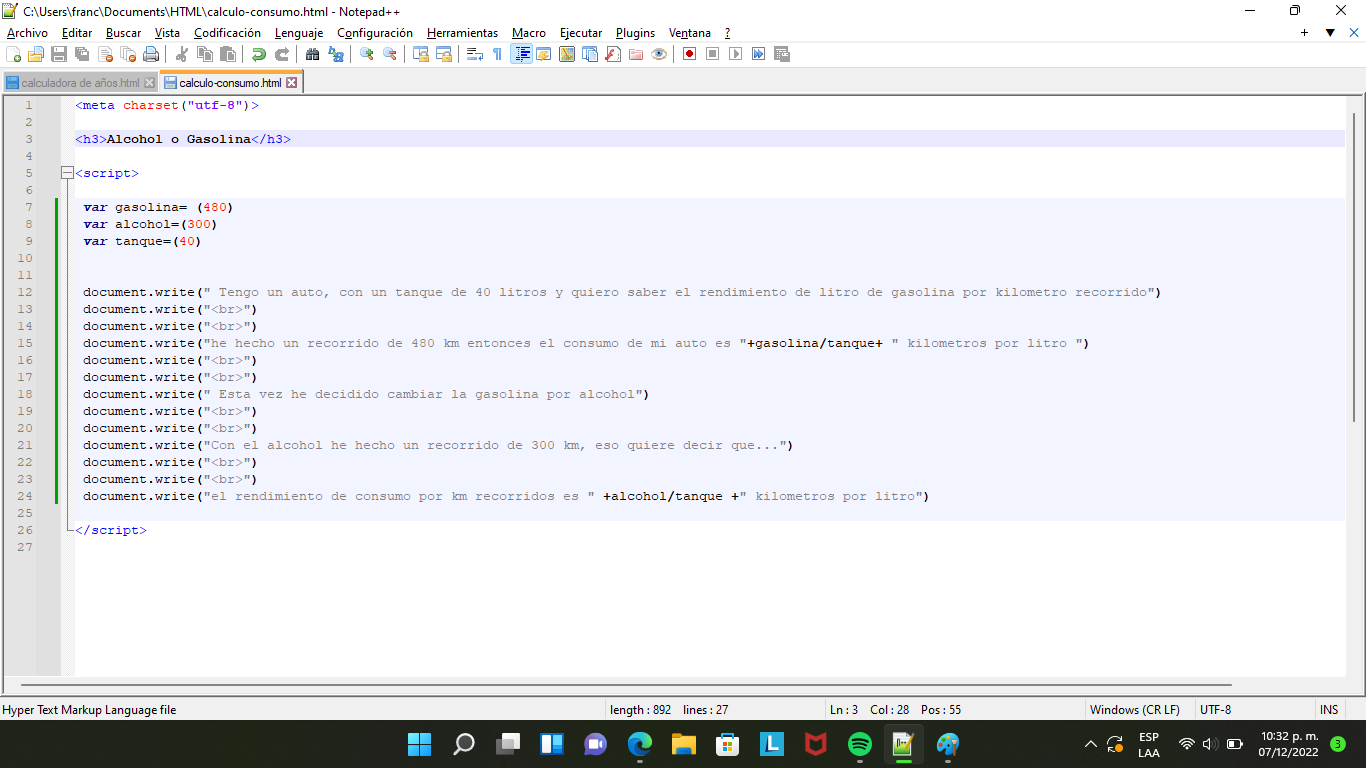Image resolution: width=1366 pixels, height=768 pixels.
Task: Open the ESP LAA input language switcher
Action: tap(1149, 744)
